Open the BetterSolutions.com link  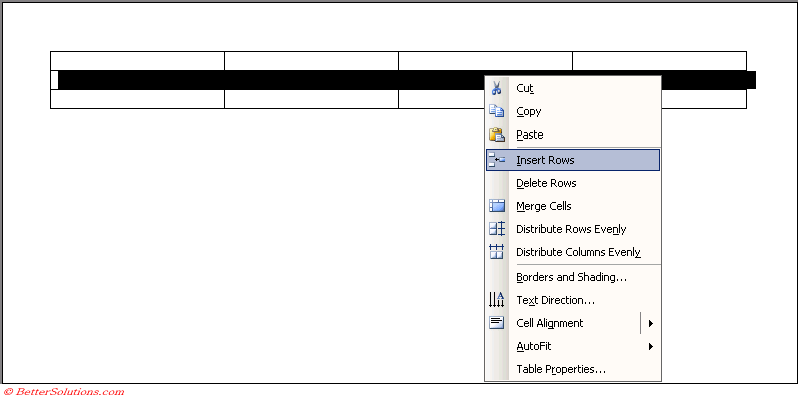point(63,392)
